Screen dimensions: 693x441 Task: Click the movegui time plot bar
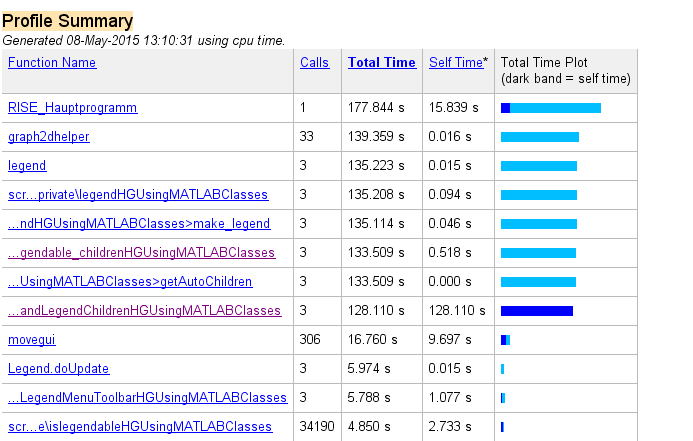(x=505, y=339)
